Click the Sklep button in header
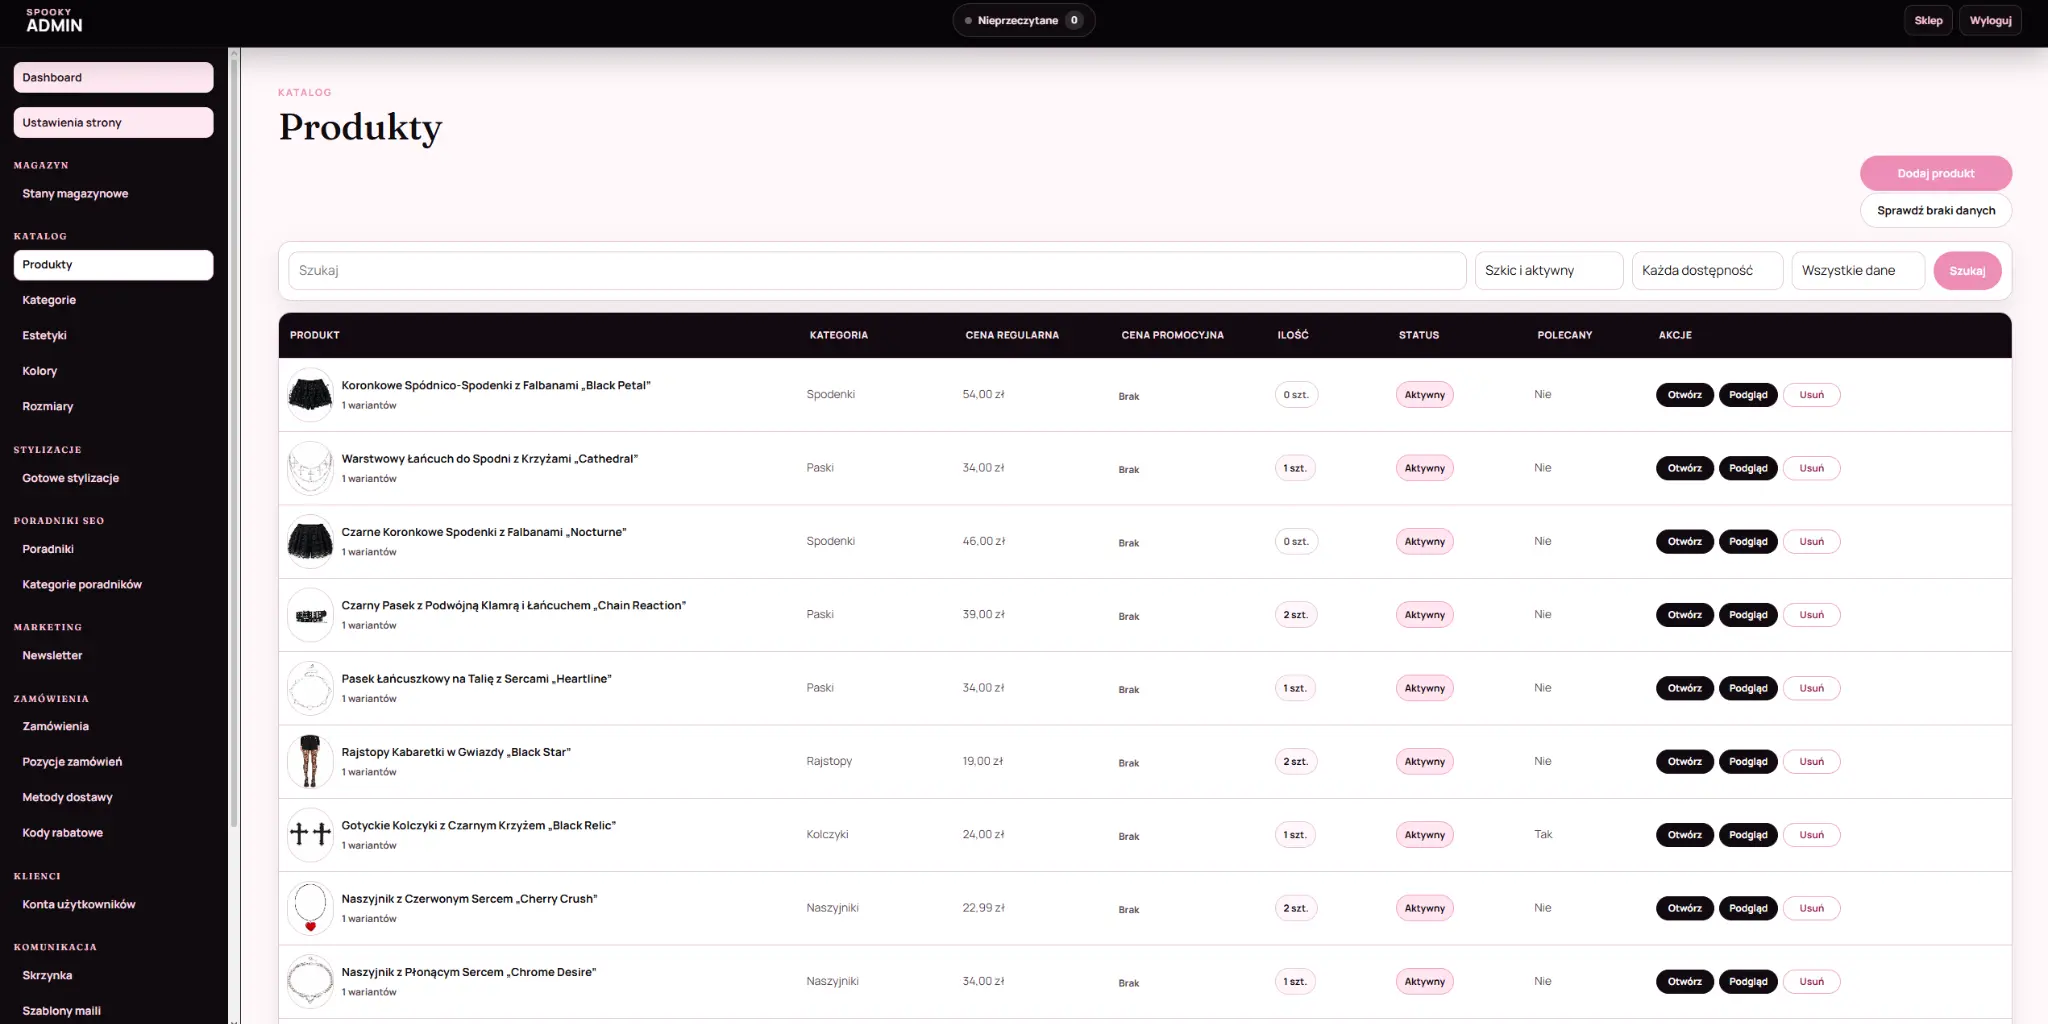This screenshot has width=2048, height=1024. point(1928,20)
